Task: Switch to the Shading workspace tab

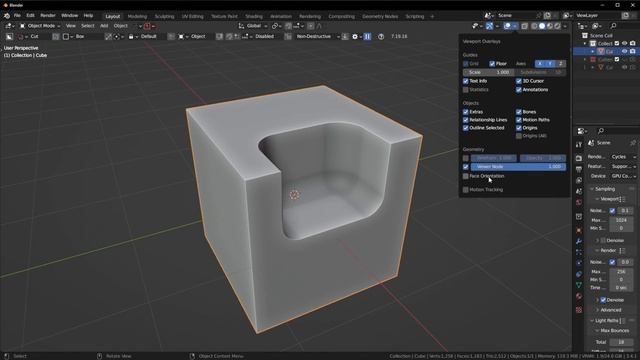Action: [x=253, y=16]
